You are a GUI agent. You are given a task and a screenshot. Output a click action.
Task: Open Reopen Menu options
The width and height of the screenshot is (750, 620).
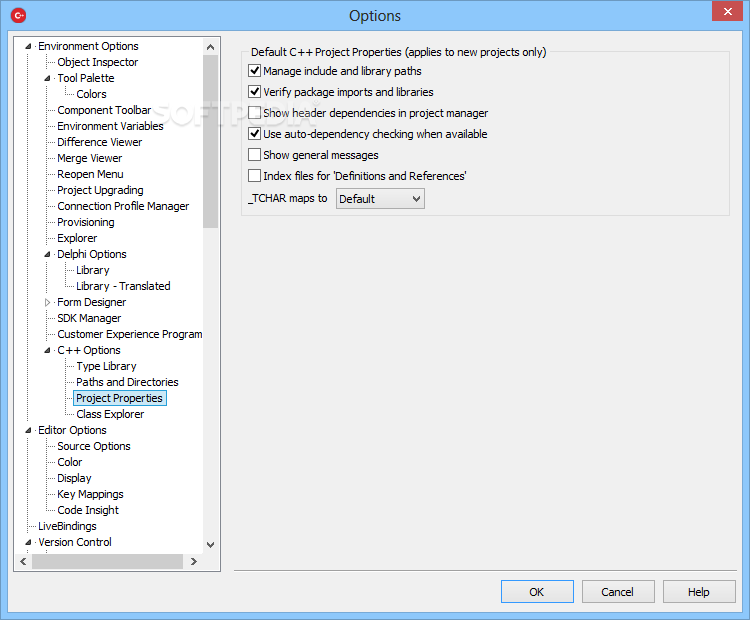pyautogui.click(x=90, y=174)
